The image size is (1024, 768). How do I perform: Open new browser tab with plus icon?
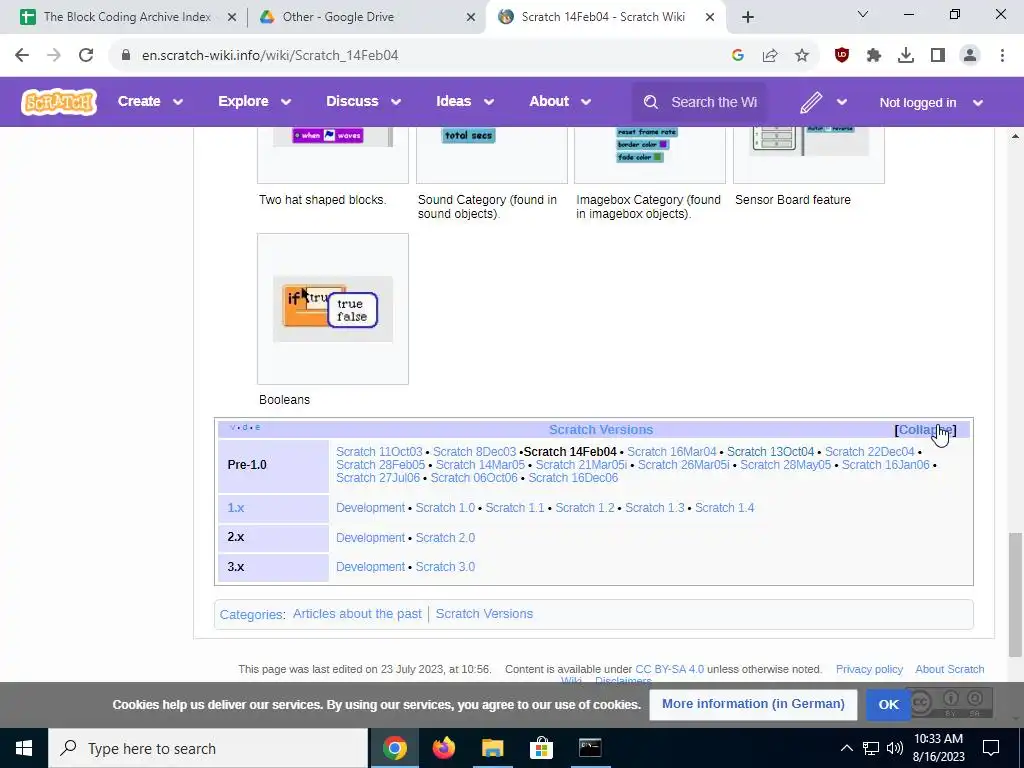pyautogui.click(x=748, y=17)
